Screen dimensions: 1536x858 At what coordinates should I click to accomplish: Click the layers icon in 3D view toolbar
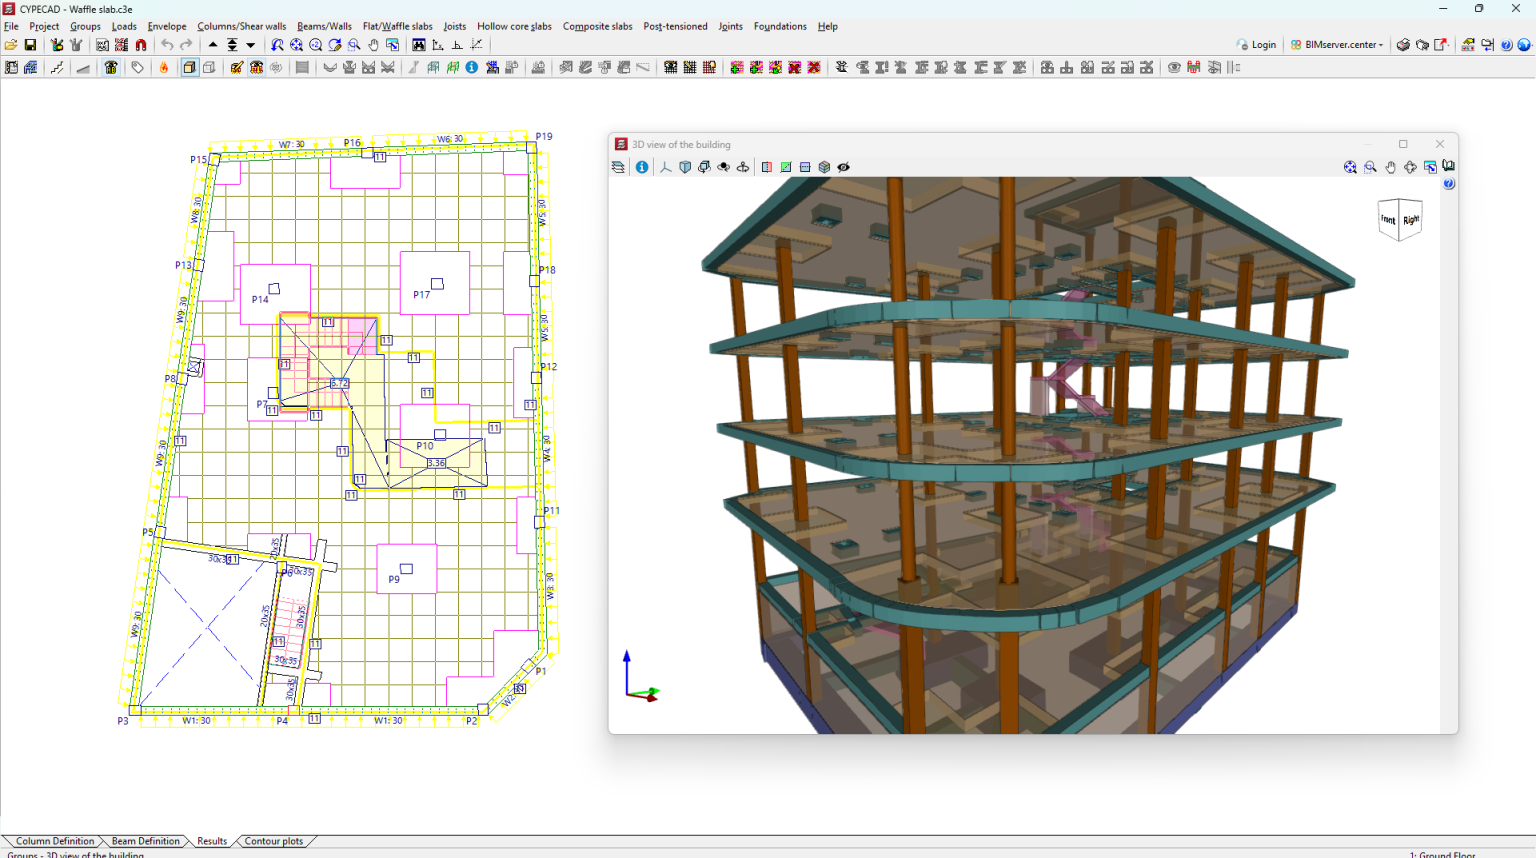click(619, 167)
